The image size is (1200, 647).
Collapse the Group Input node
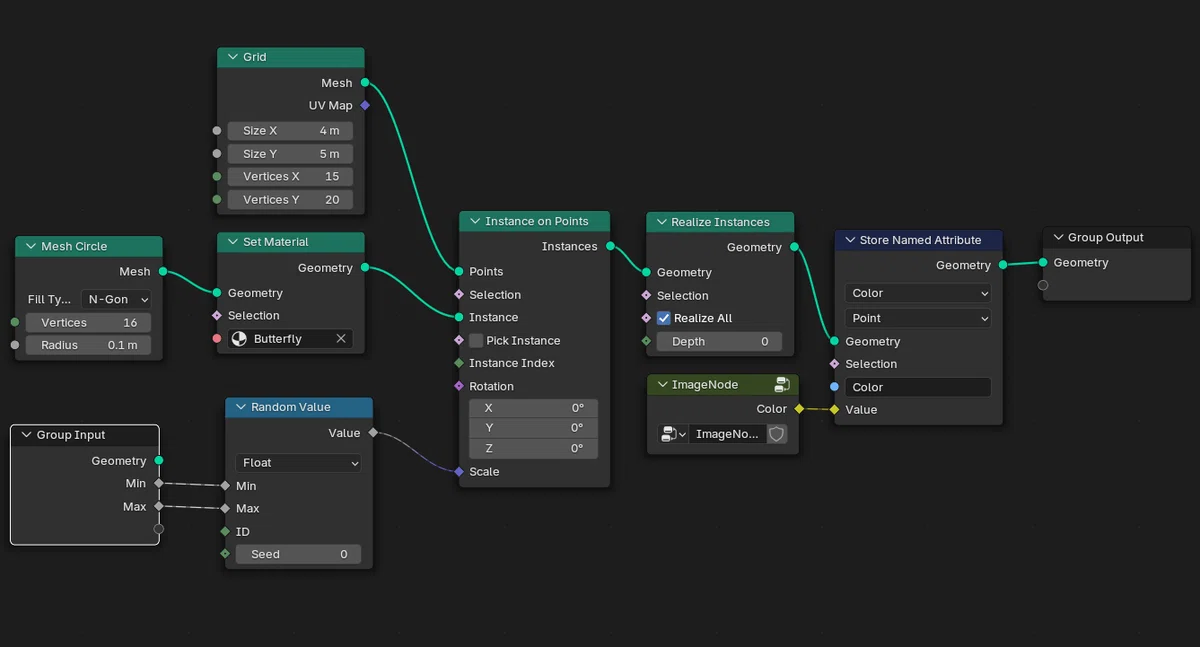(26, 435)
